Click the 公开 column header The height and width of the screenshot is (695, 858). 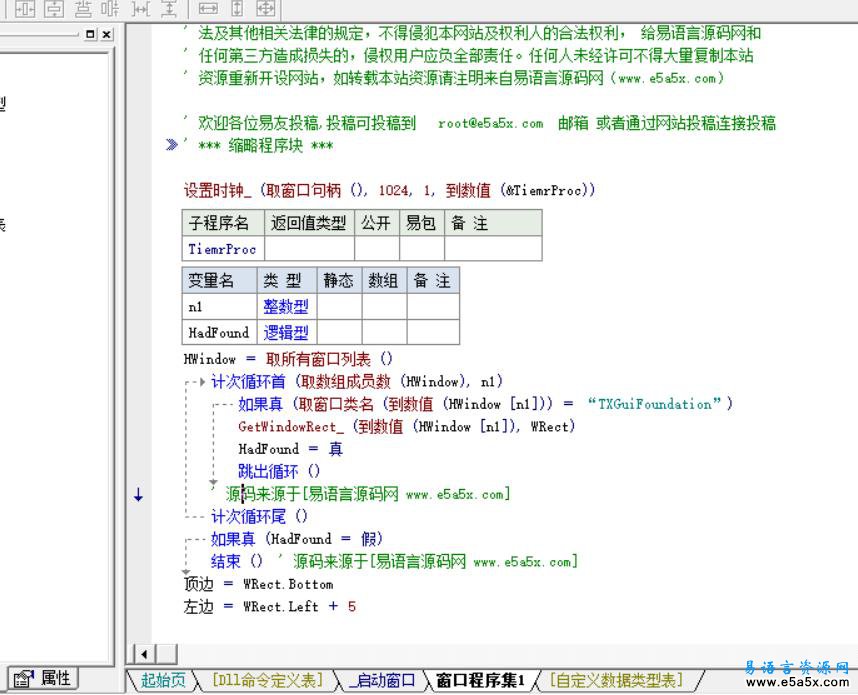coord(376,223)
